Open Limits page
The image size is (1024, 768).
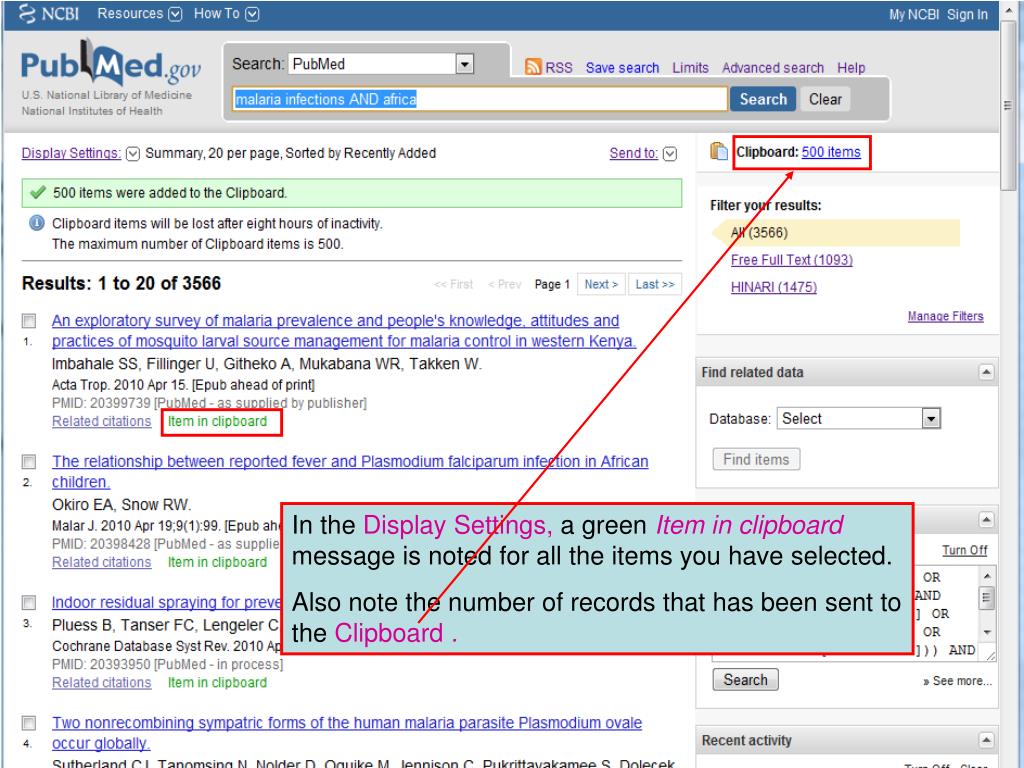coord(690,68)
